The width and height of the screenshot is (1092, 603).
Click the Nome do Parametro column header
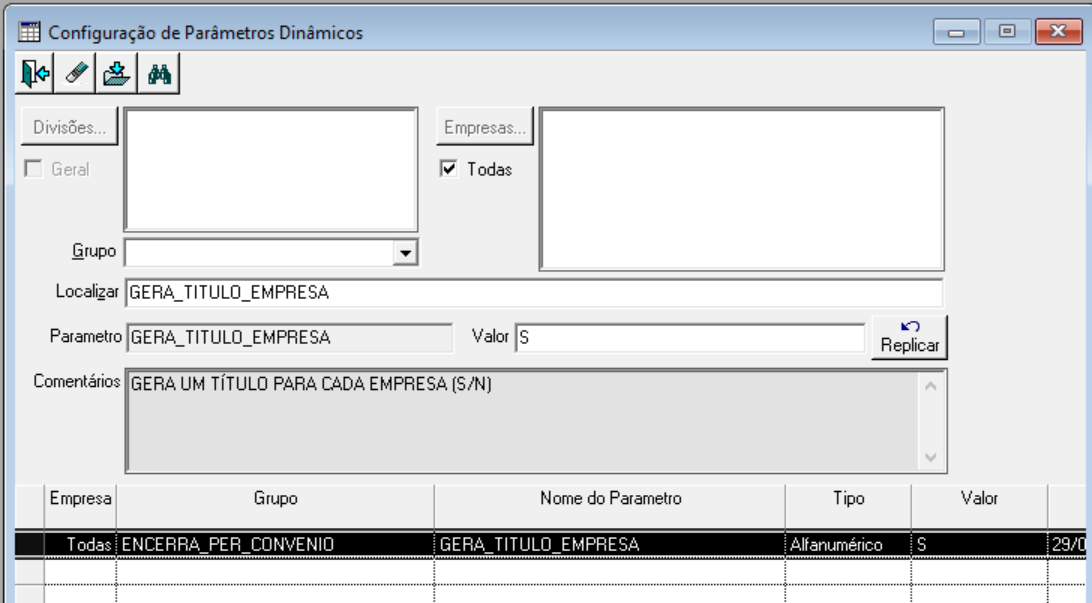pyautogui.click(x=610, y=506)
